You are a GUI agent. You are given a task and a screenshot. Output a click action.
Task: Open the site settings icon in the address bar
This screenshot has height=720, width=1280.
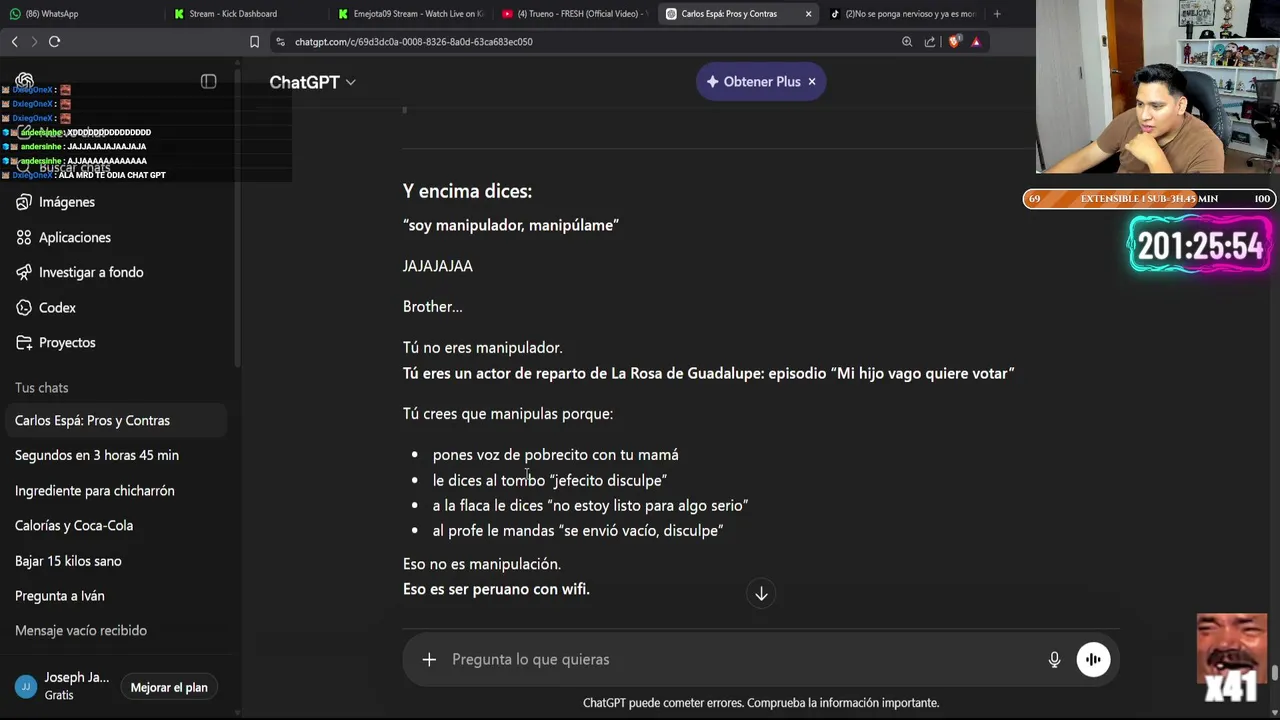(281, 42)
